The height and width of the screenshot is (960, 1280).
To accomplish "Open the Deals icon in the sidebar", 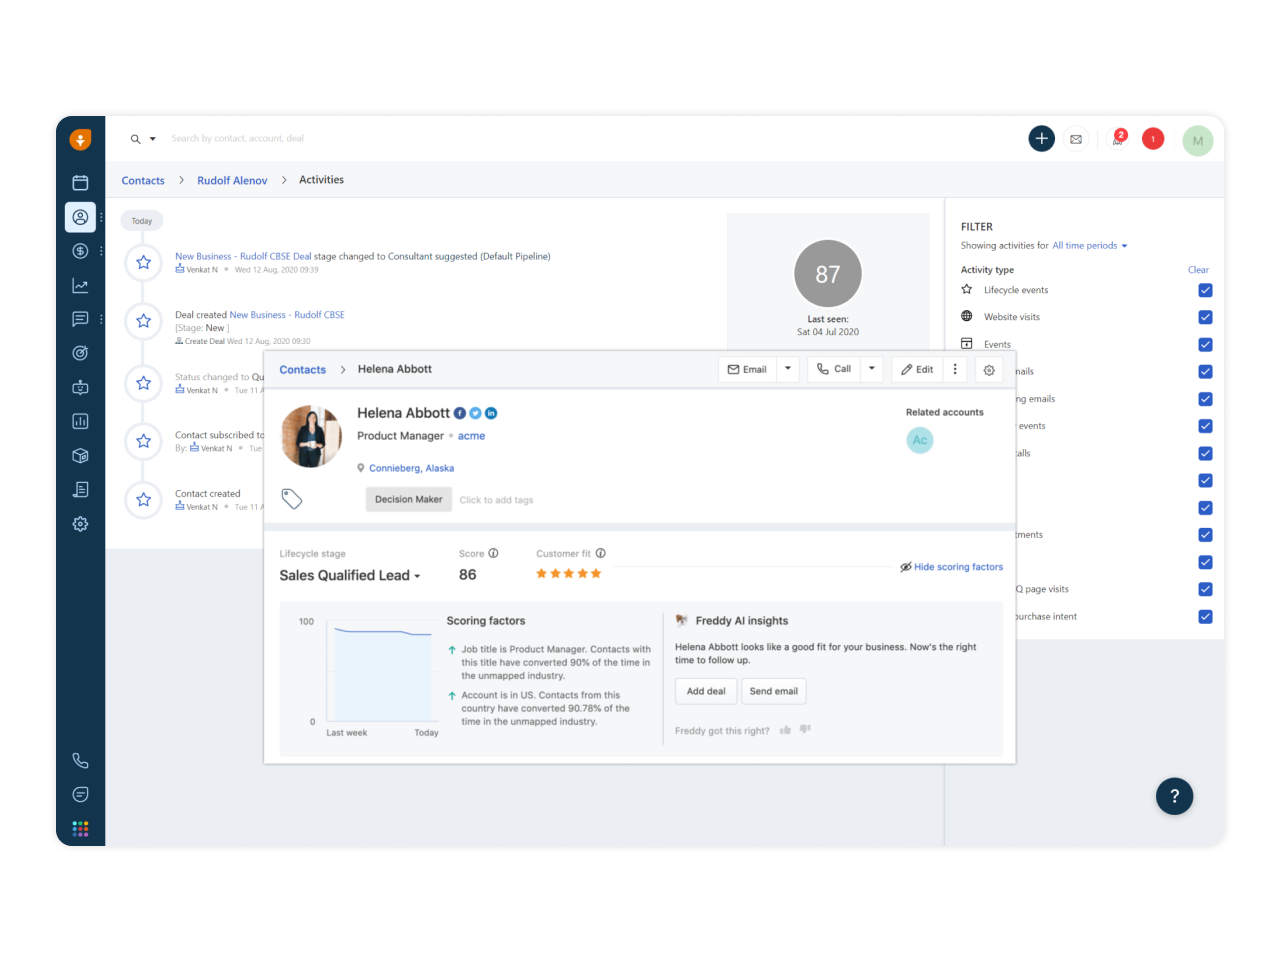I will click(x=80, y=251).
